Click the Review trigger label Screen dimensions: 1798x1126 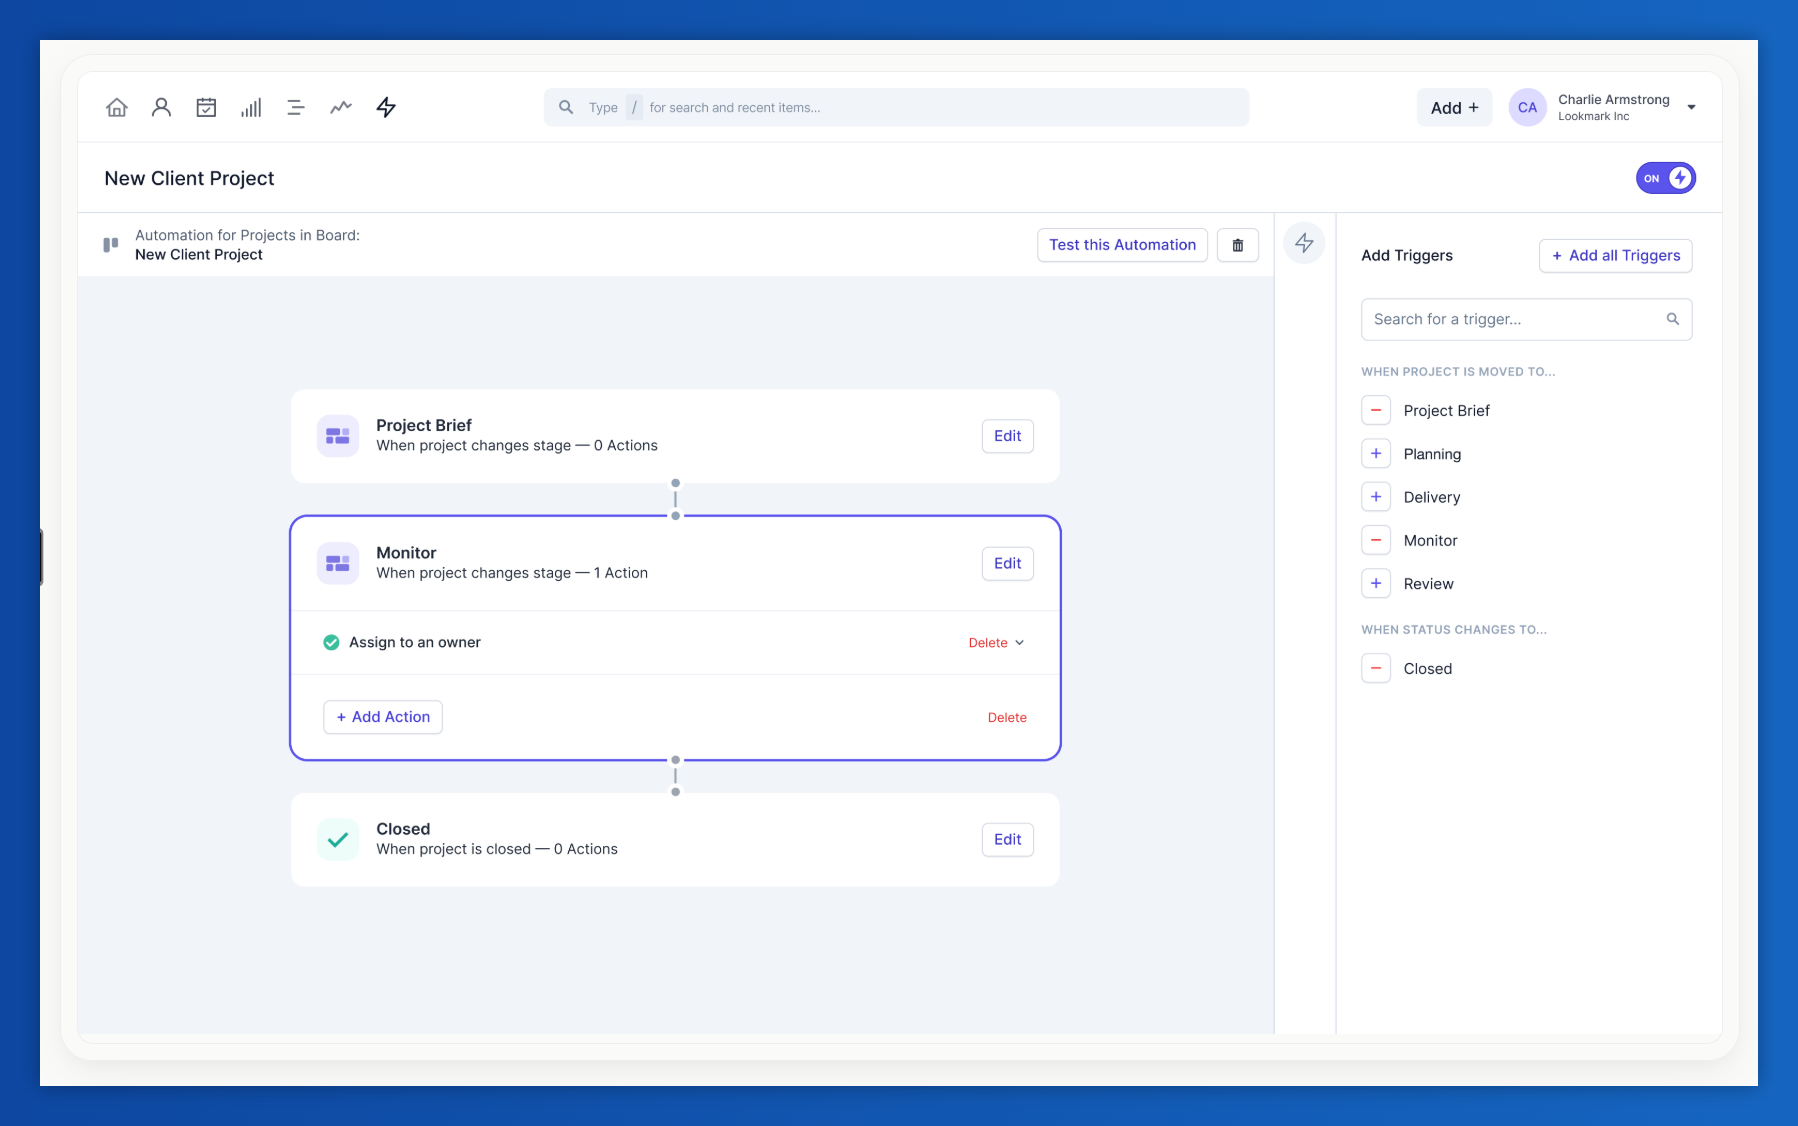[1428, 584]
